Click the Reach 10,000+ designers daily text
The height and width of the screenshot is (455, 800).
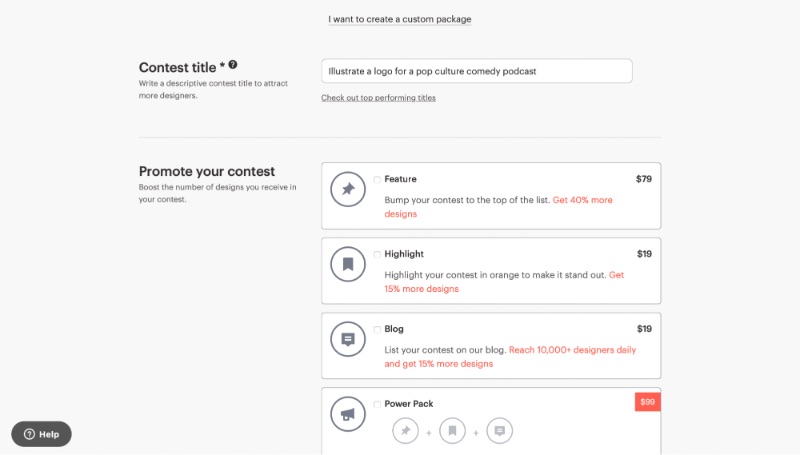(572, 350)
